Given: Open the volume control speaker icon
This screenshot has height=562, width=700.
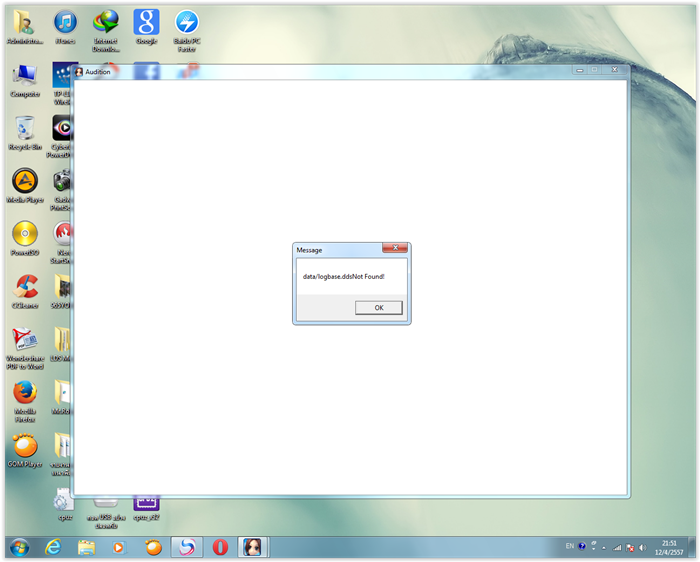Looking at the screenshot, I should (642, 548).
